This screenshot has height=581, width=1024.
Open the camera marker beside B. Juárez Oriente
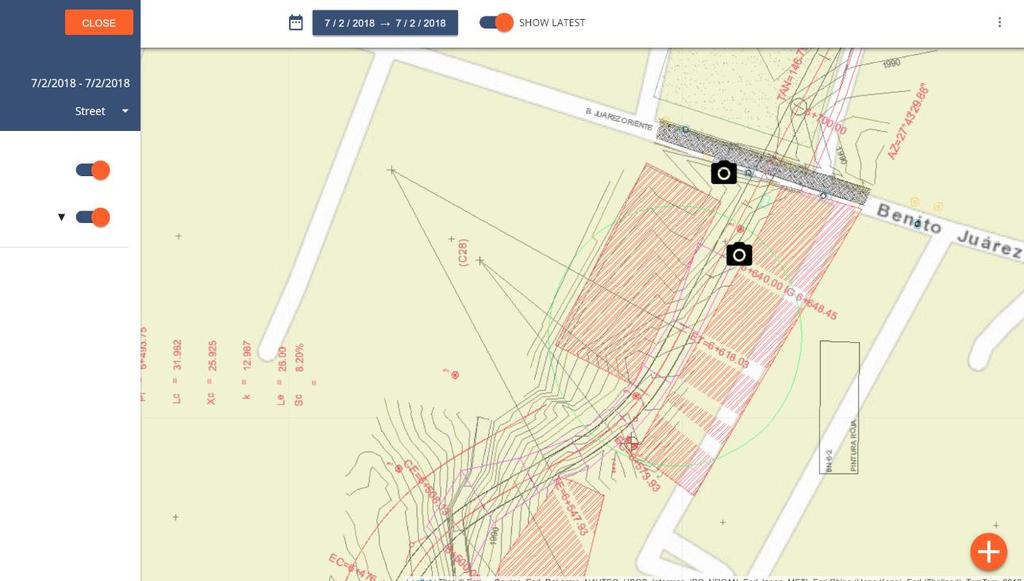724,173
